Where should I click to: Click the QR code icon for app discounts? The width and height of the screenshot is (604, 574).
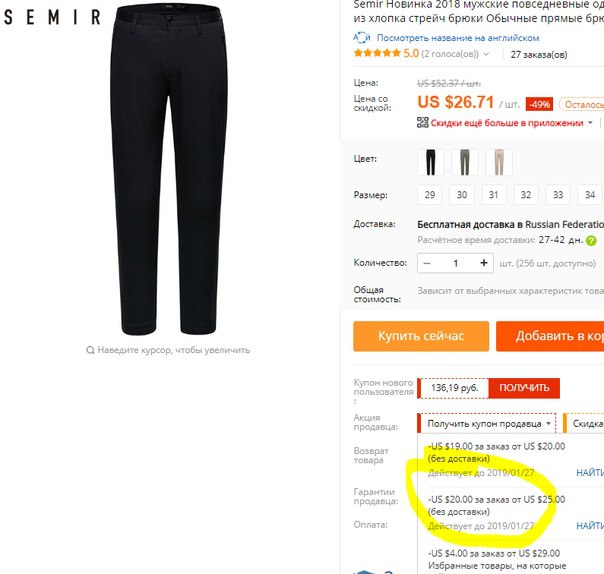click(x=423, y=123)
